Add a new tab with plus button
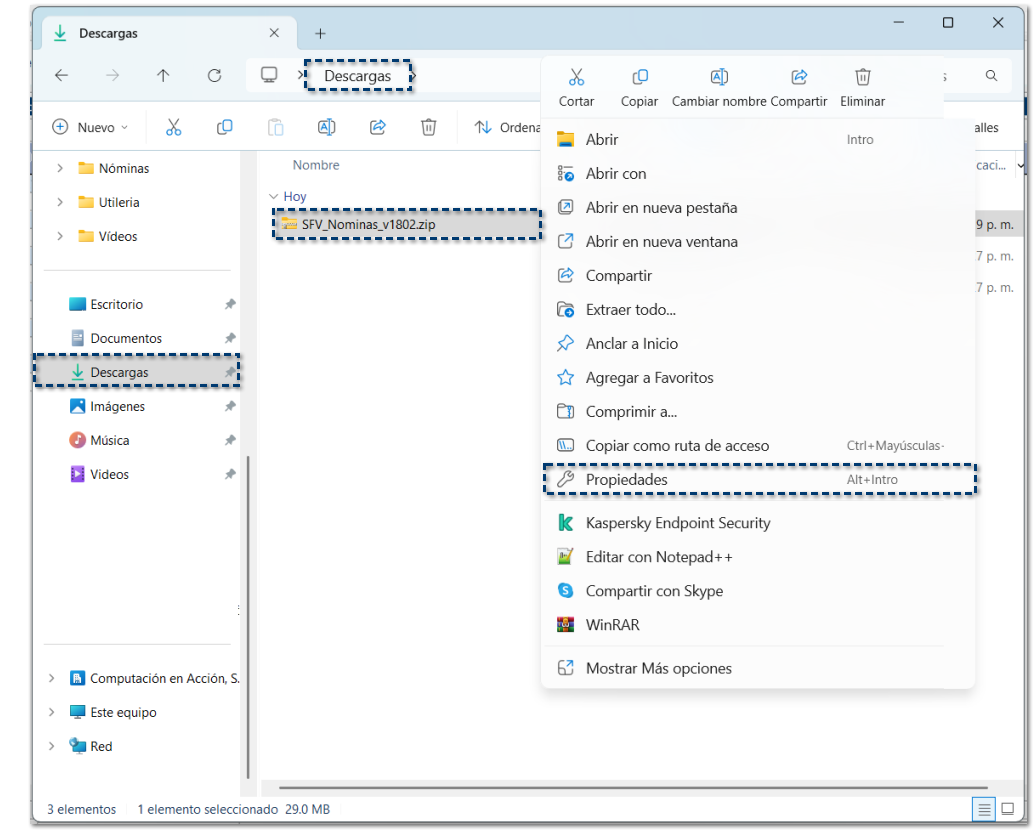 [320, 34]
